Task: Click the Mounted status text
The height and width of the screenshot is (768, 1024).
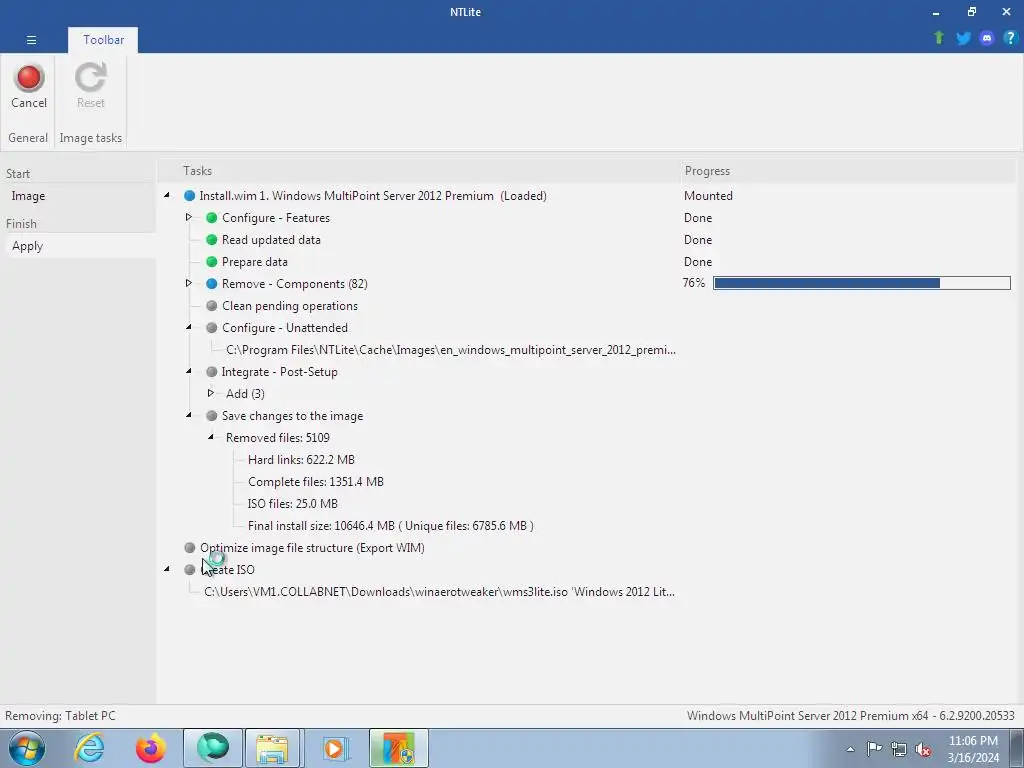Action: pyautogui.click(x=708, y=196)
